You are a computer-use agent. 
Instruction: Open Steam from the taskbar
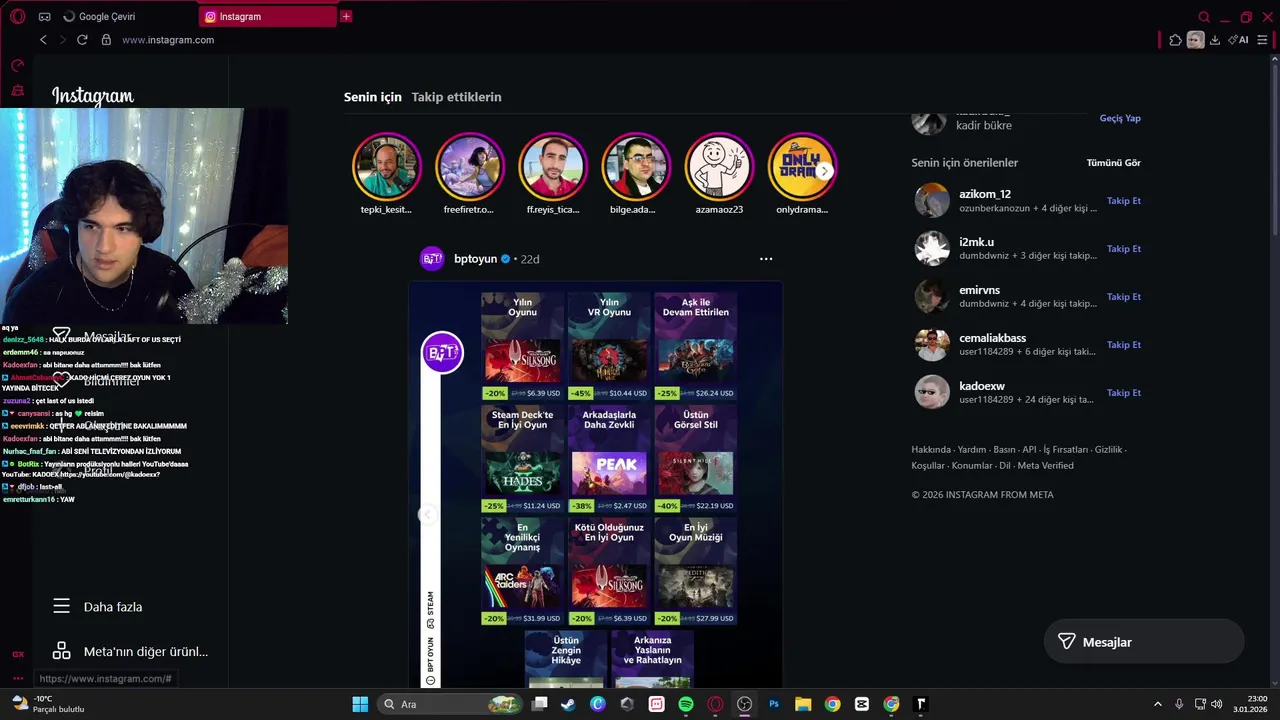click(x=568, y=704)
